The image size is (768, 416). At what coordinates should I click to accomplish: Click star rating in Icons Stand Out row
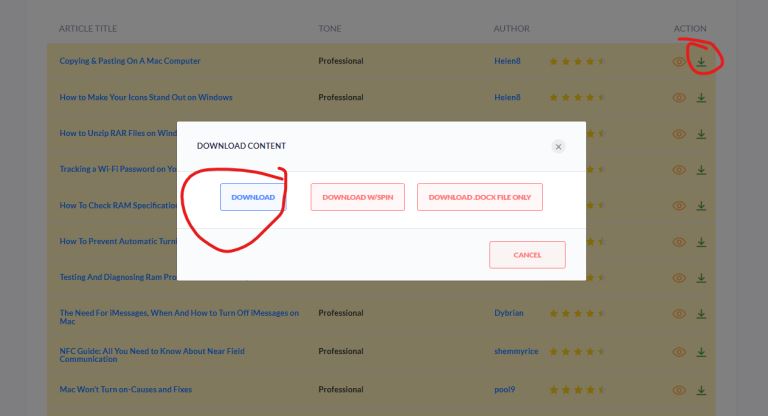pos(576,98)
